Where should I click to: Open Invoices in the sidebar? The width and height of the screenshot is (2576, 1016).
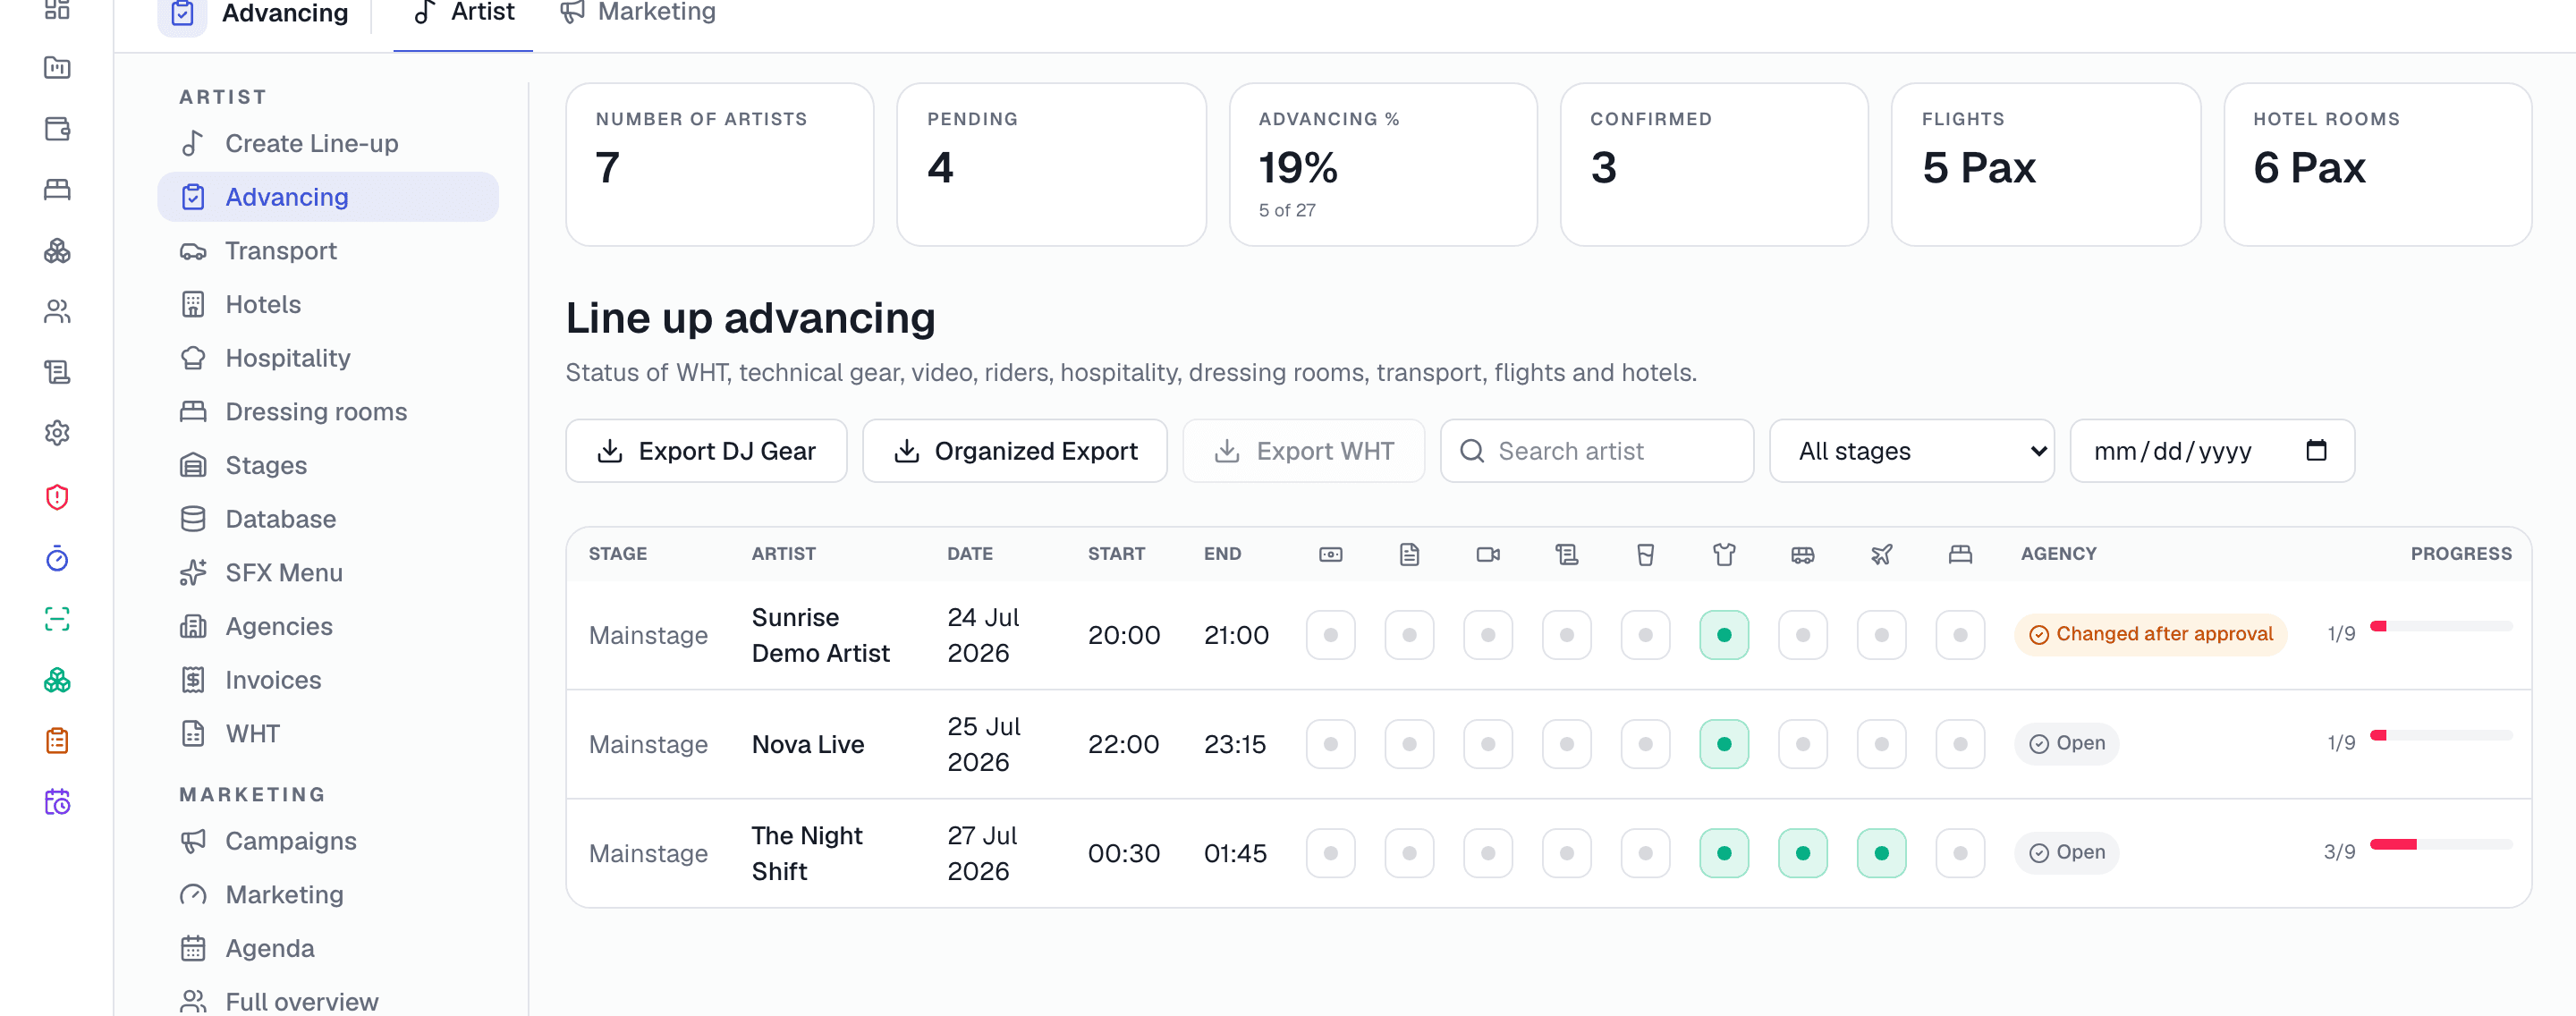(328, 680)
